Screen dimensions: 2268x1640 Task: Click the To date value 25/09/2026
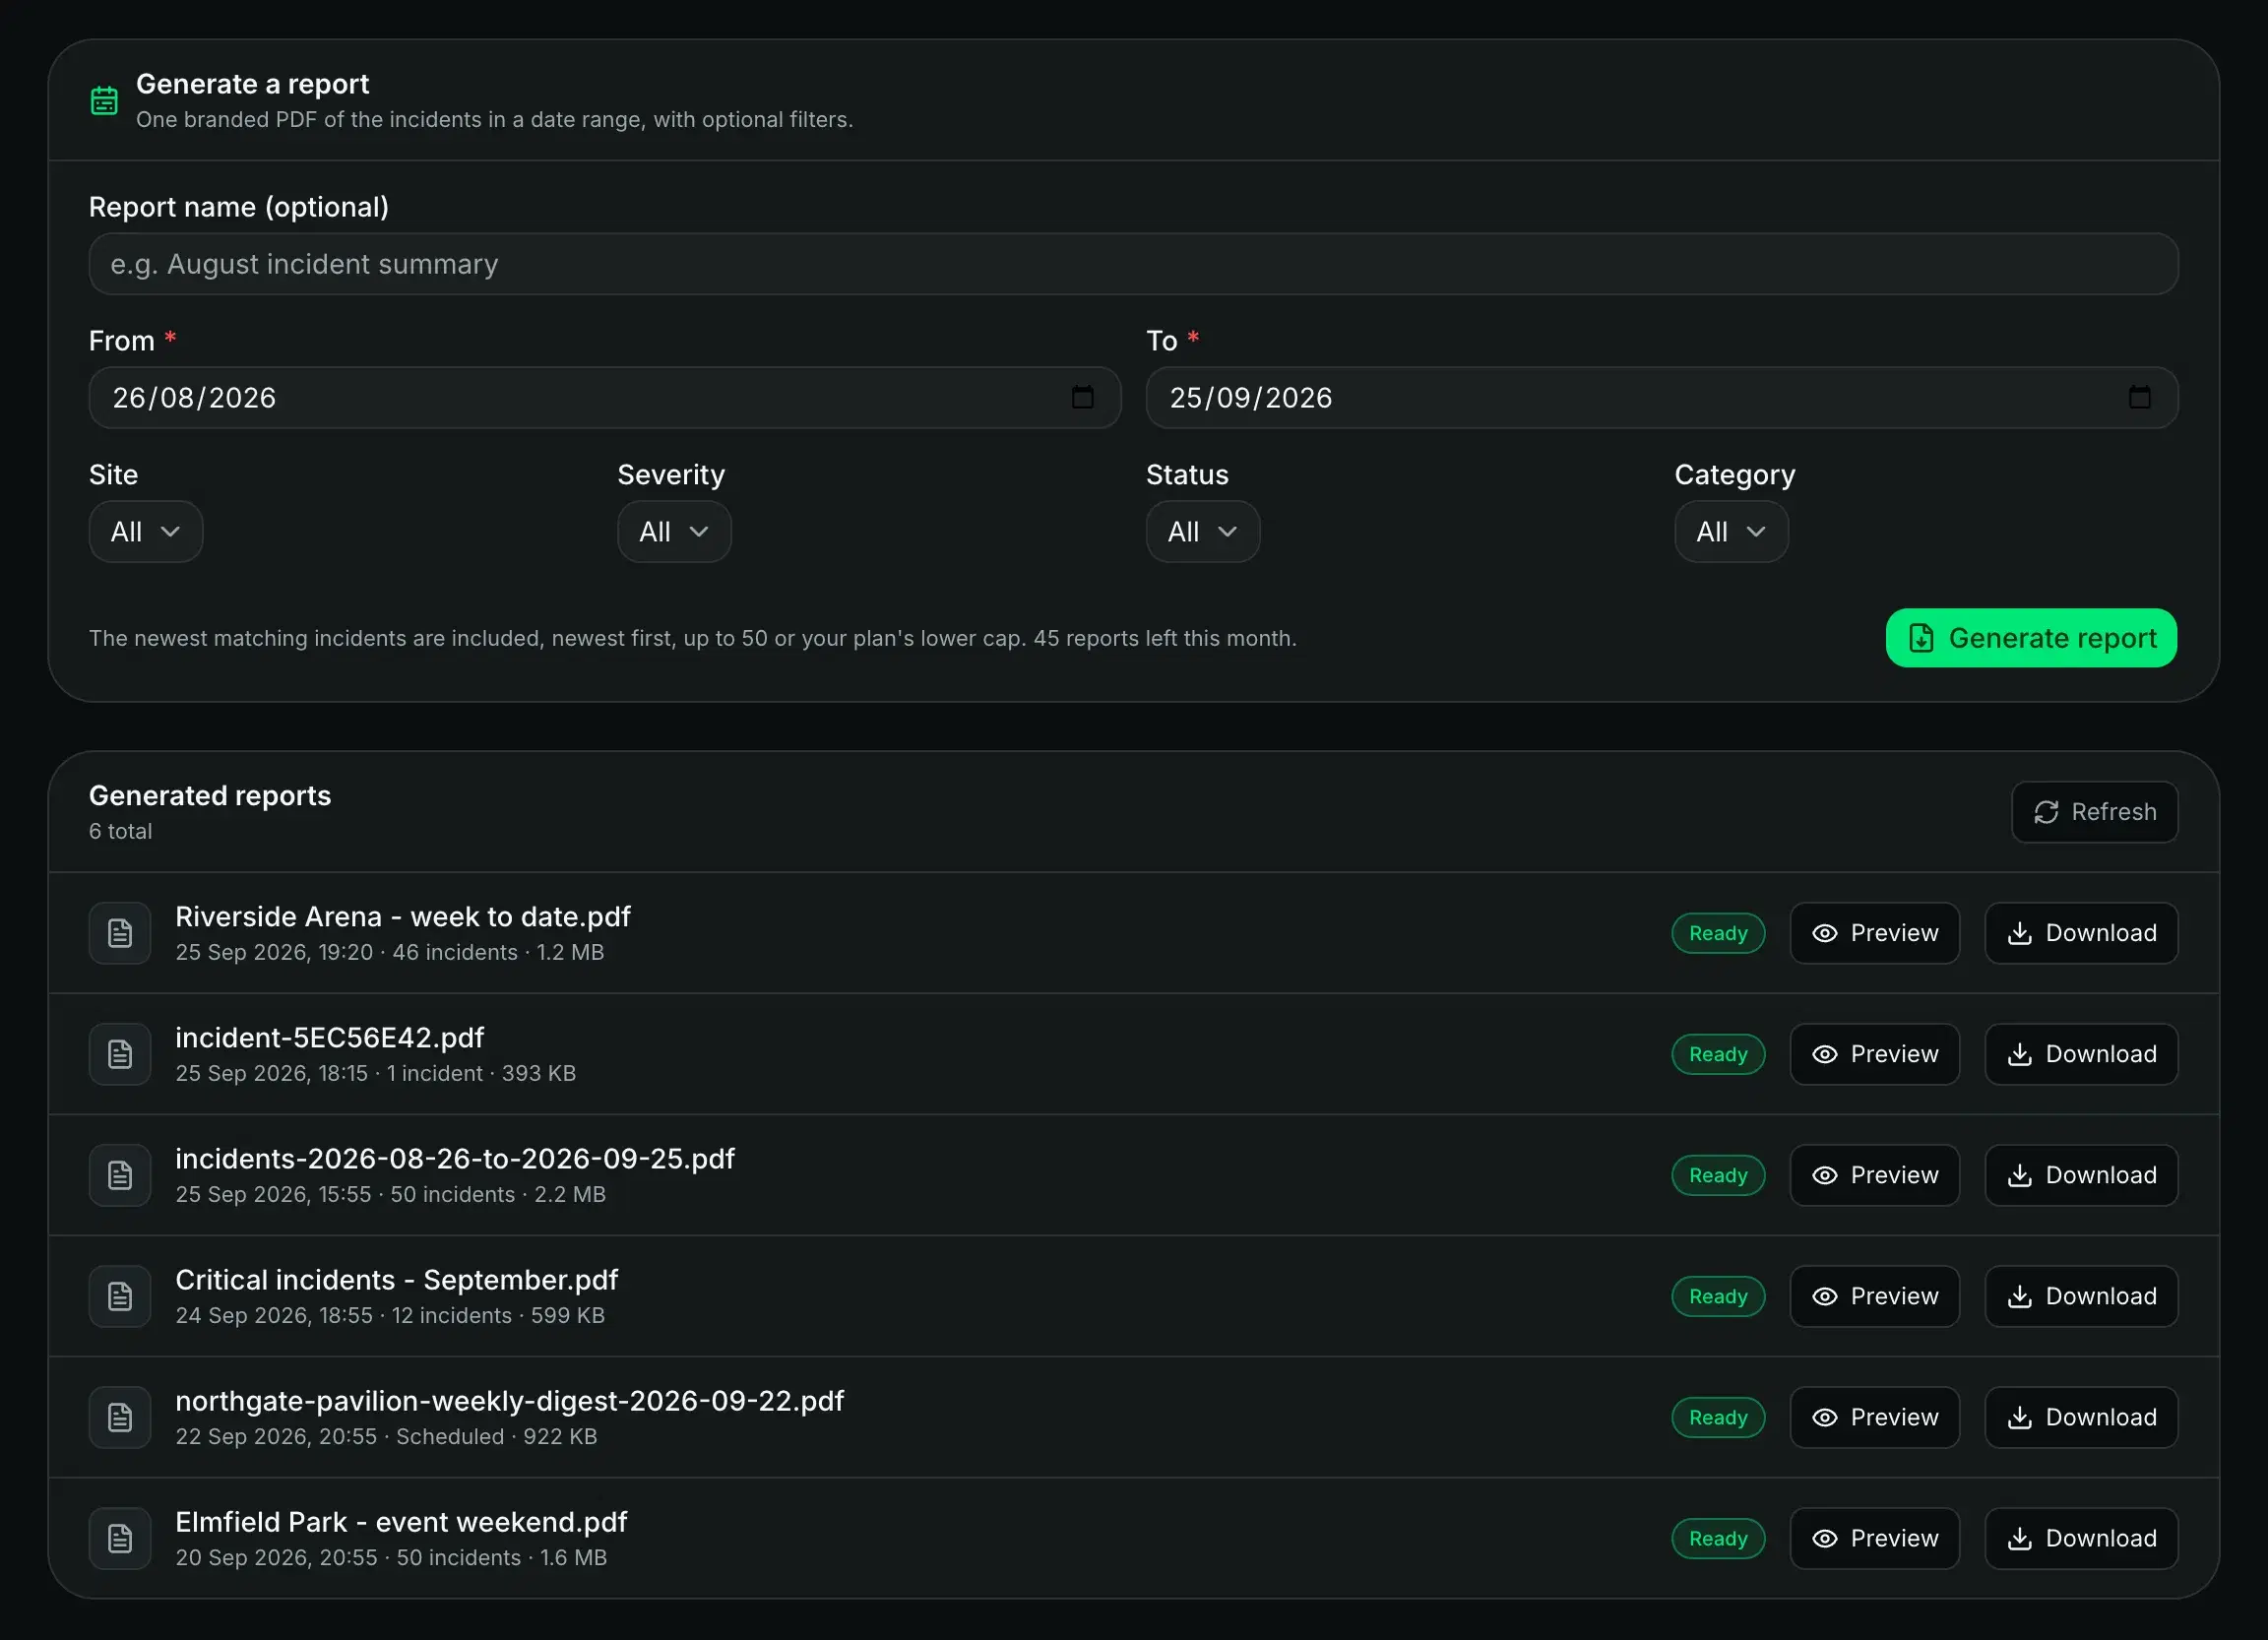click(x=1251, y=398)
